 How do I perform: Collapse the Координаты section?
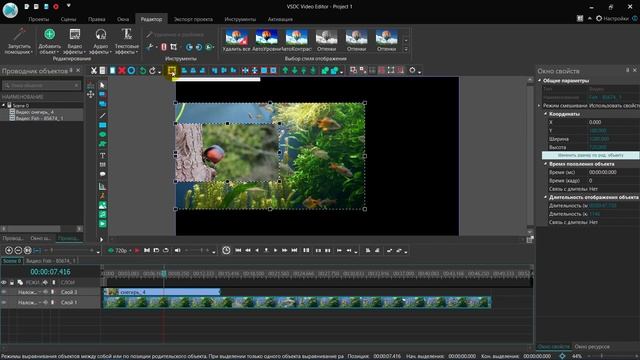click(545, 114)
